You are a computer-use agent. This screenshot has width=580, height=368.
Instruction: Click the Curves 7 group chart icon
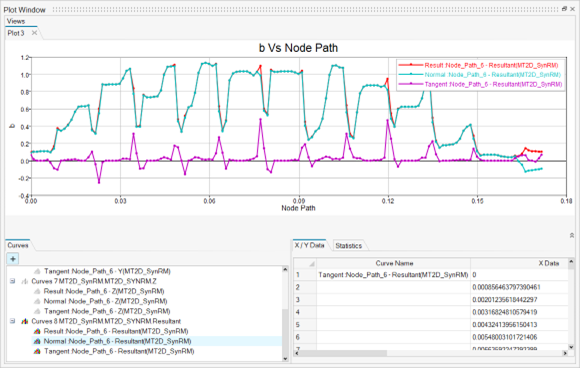click(x=24, y=281)
